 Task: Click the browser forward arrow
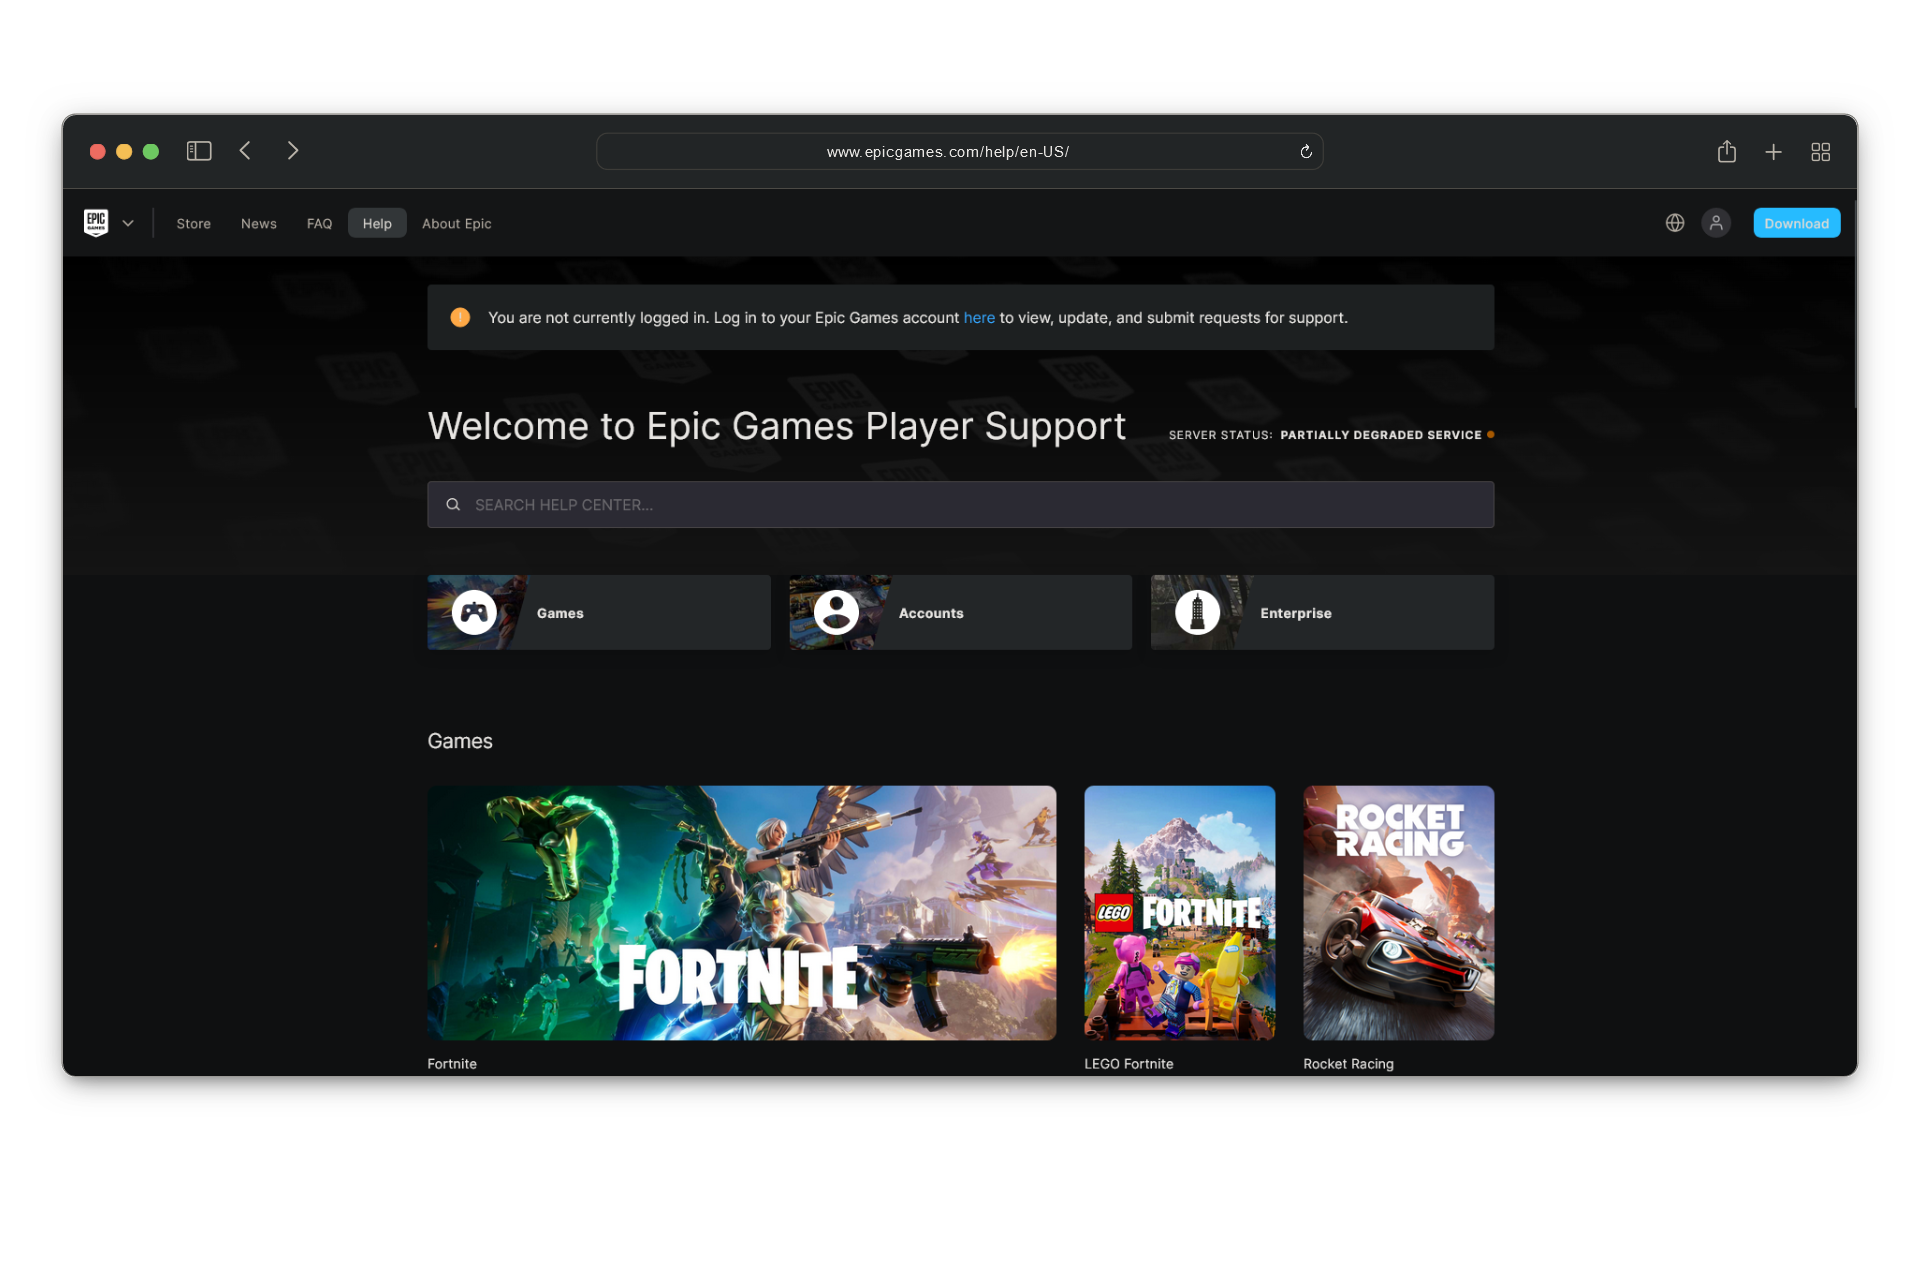292,151
